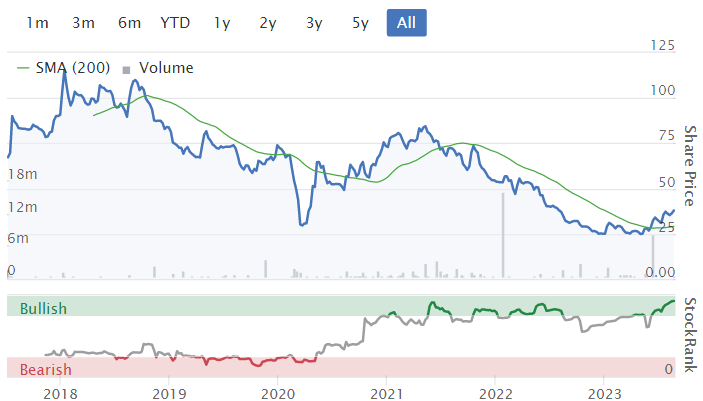This screenshot has width=703, height=401.
Task: Switch to the 1y view
Action: [x=222, y=23]
